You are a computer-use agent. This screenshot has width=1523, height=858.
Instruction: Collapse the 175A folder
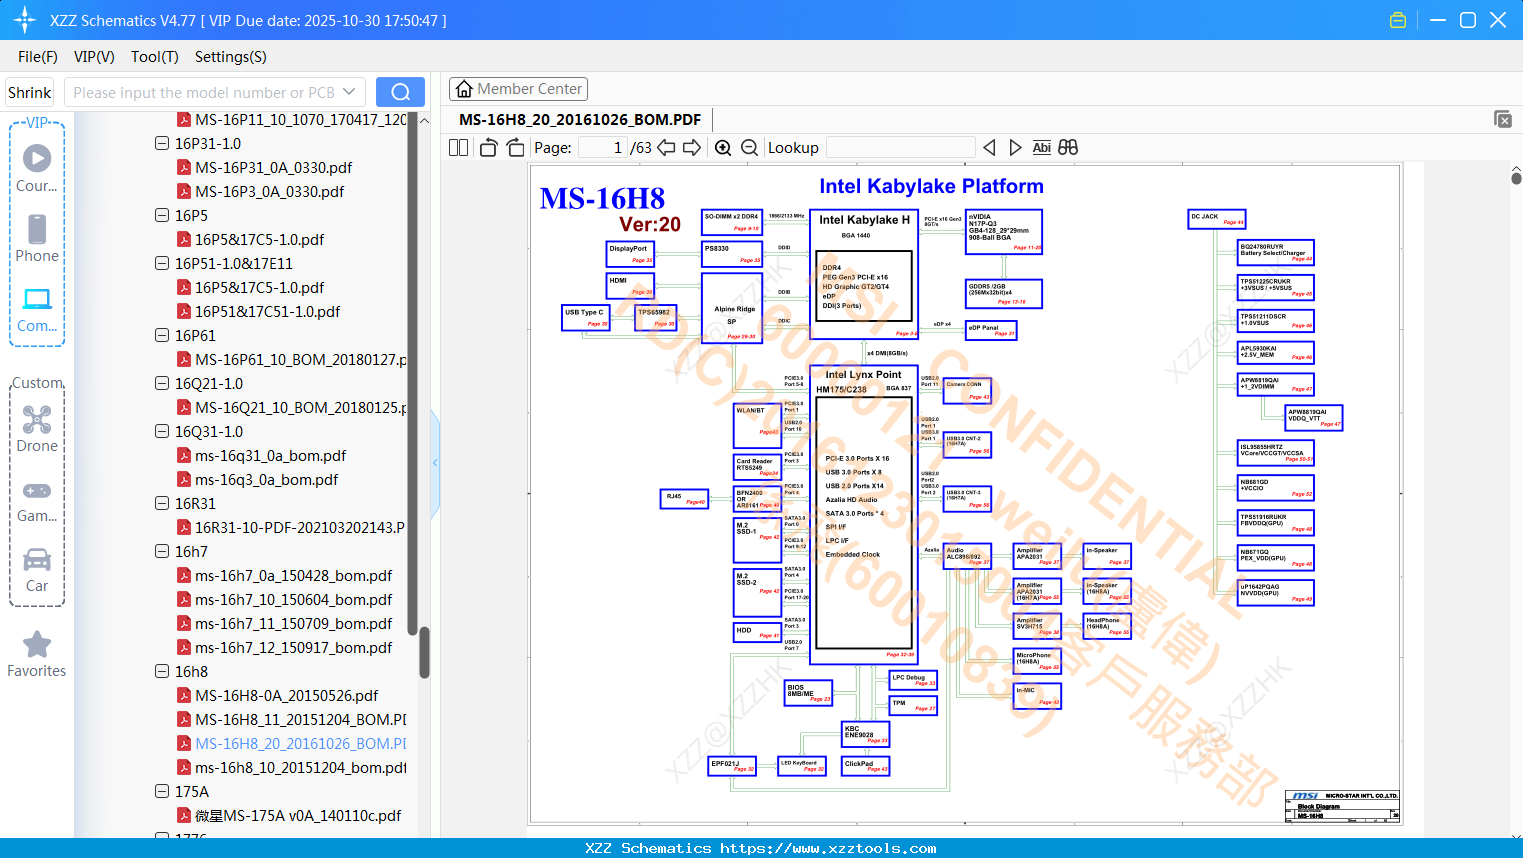click(x=162, y=791)
